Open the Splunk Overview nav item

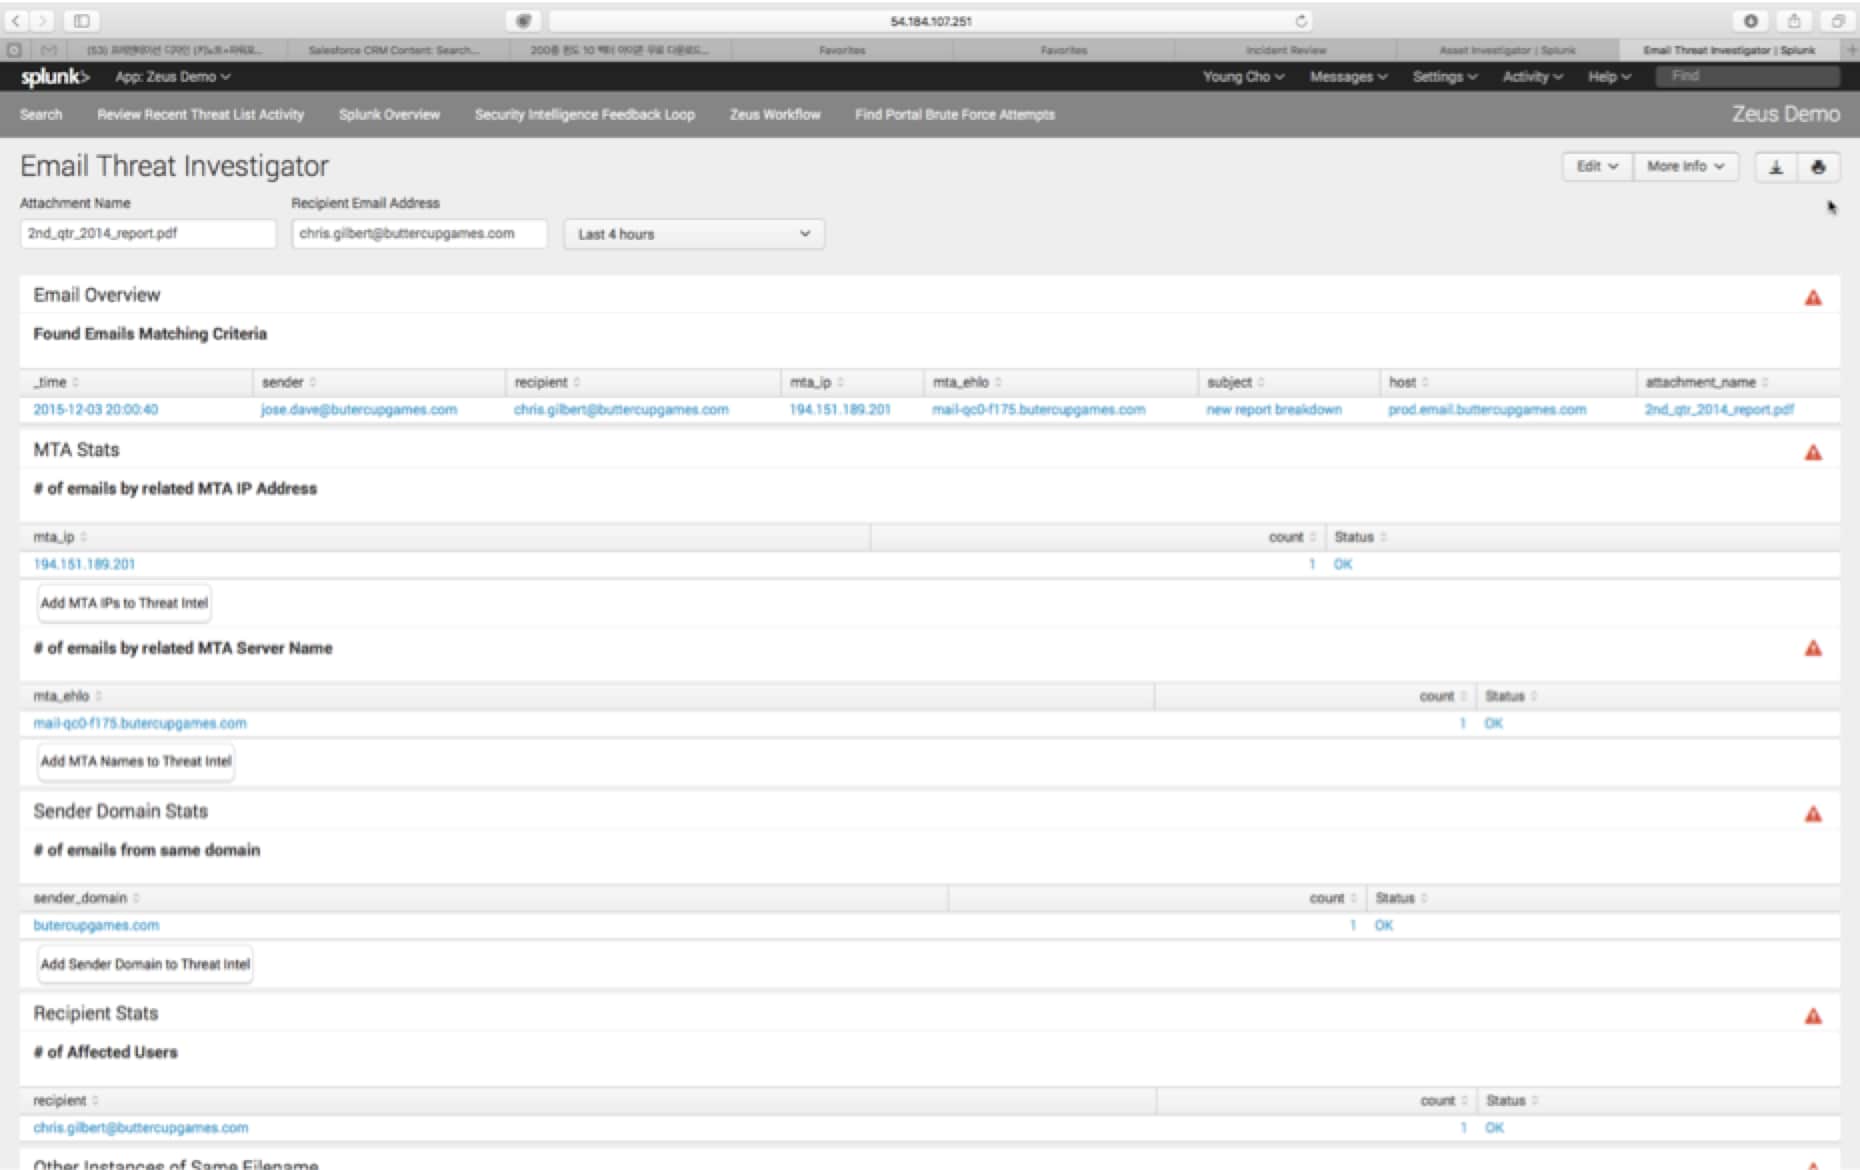[389, 115]
